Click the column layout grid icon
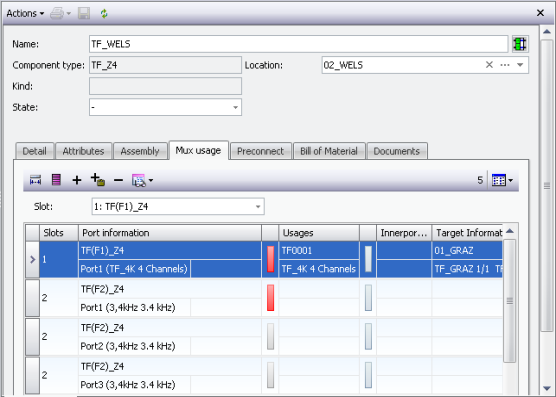 click(x=499, y=180)
